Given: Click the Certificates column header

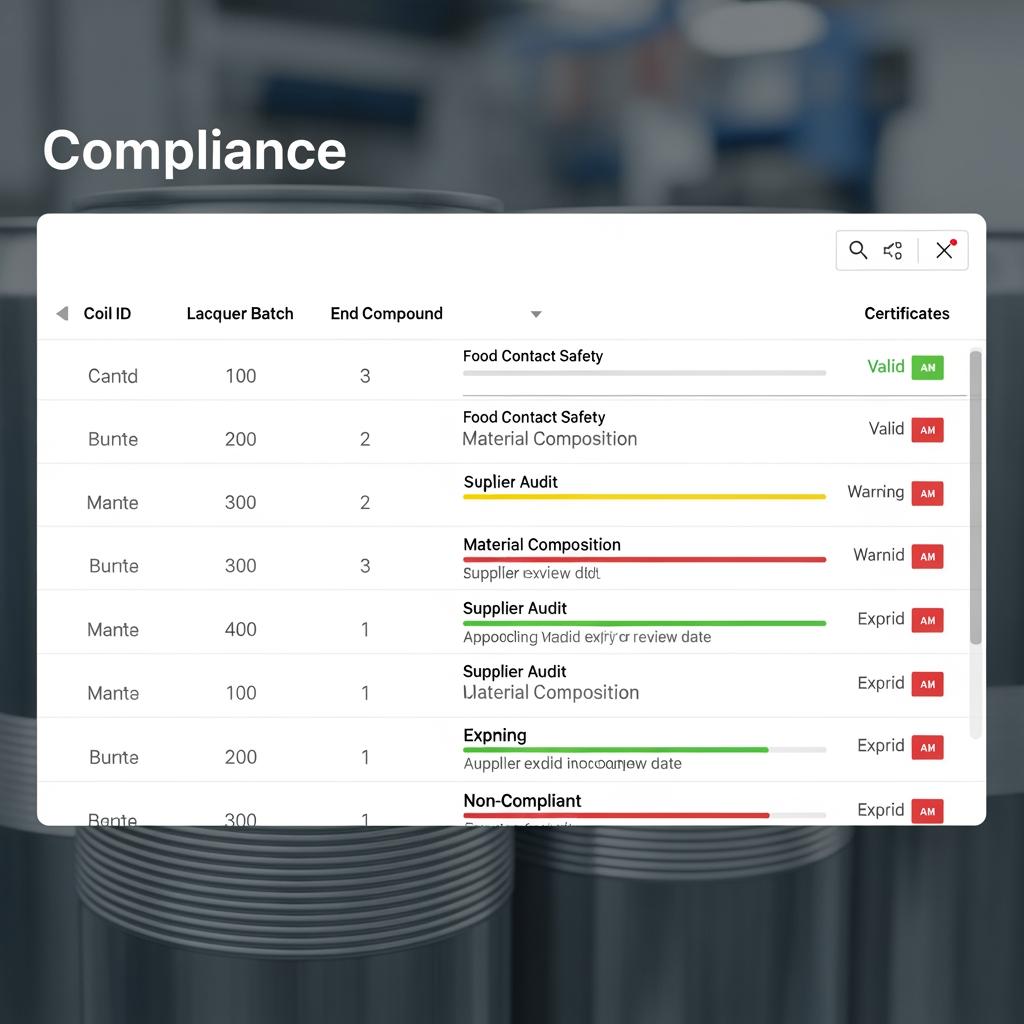Looking at the screenshot, I should coord(906,313).
